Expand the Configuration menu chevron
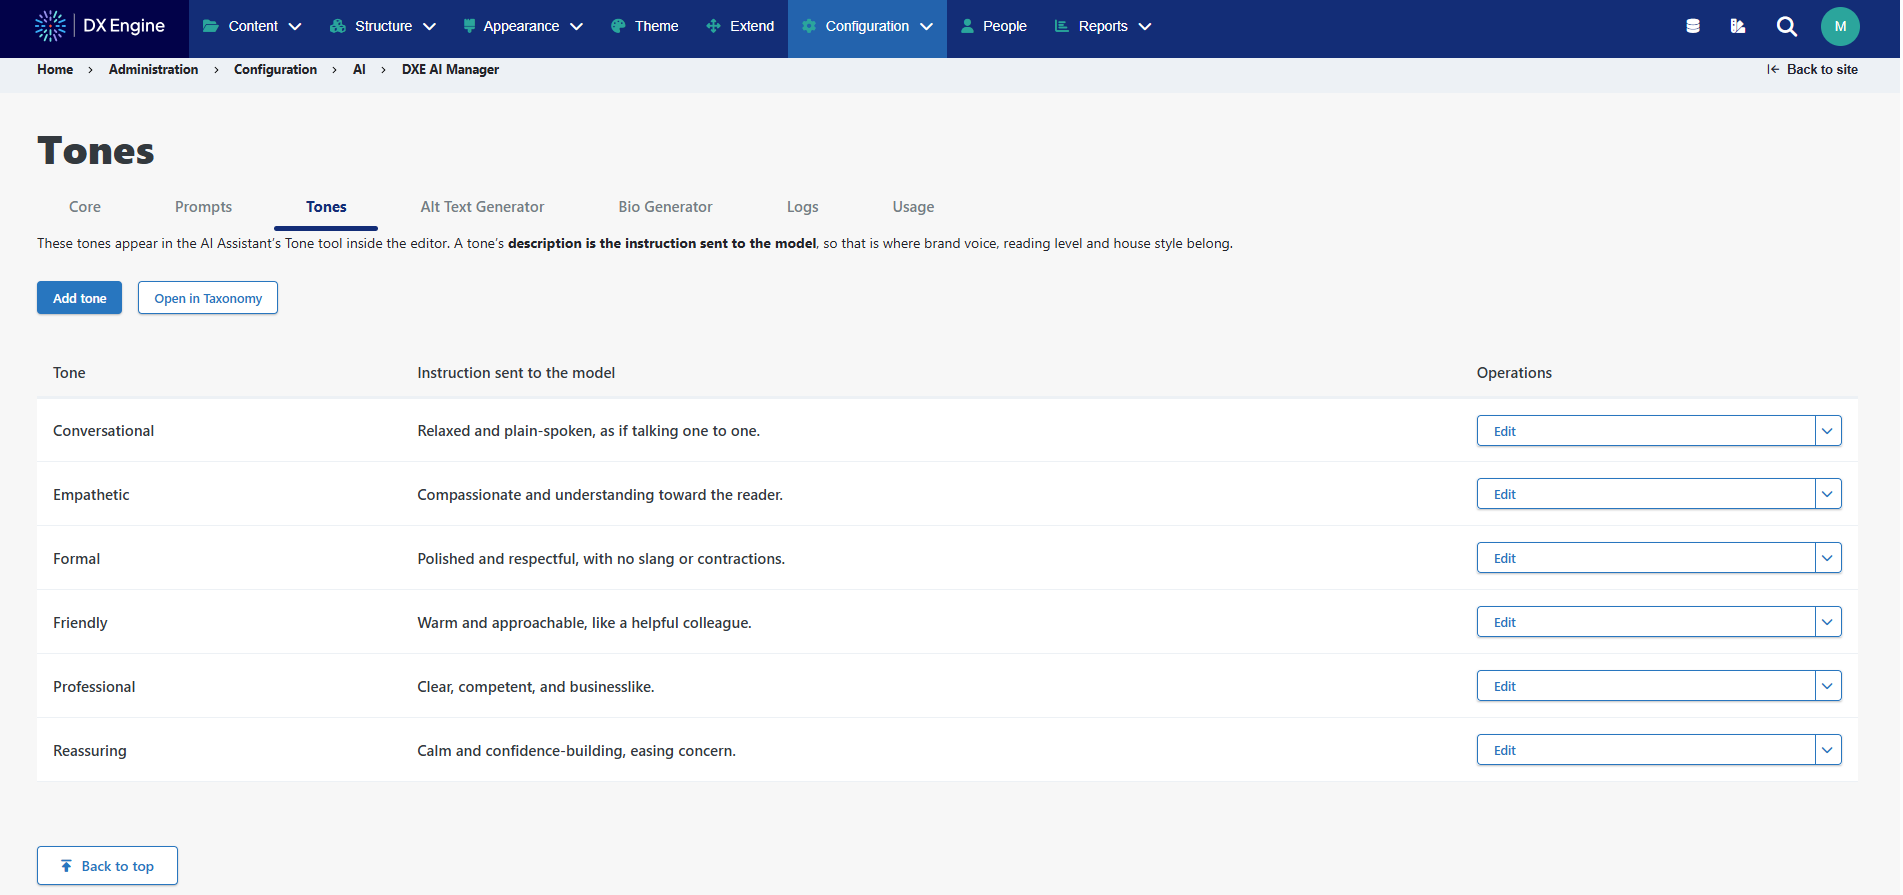Screen dimensions: 1903x895 click(927, 27)
